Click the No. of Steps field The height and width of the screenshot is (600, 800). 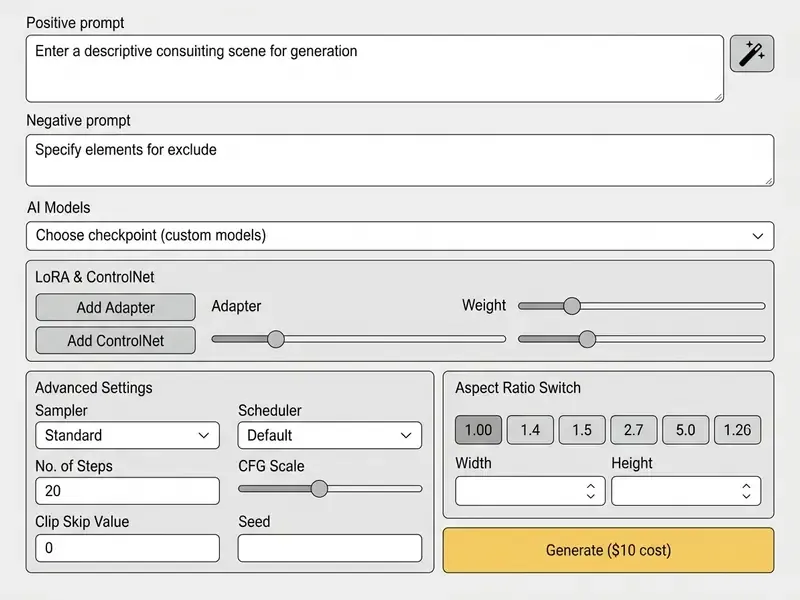click(128, 491)
